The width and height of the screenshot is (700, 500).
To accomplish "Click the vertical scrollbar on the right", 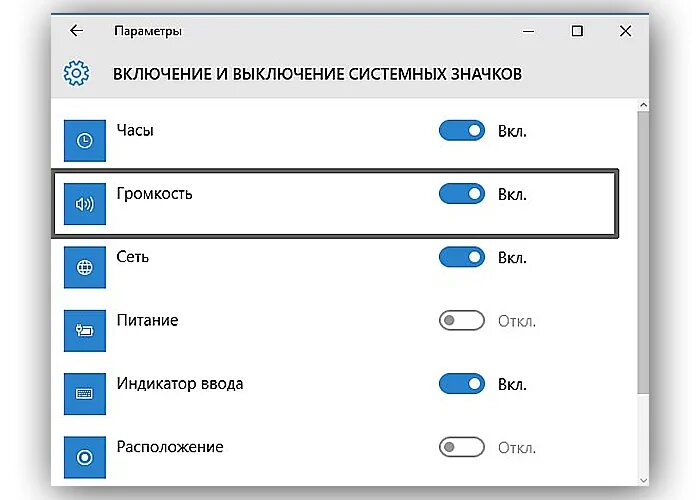I will click(x=641, y=250).
